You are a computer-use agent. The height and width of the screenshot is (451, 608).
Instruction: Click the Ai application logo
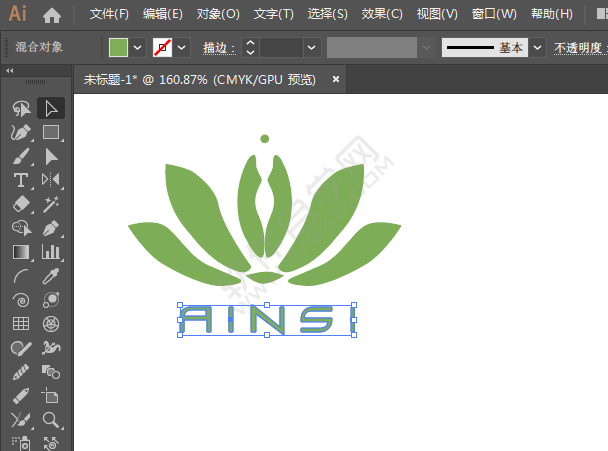[x=17, y=14]
